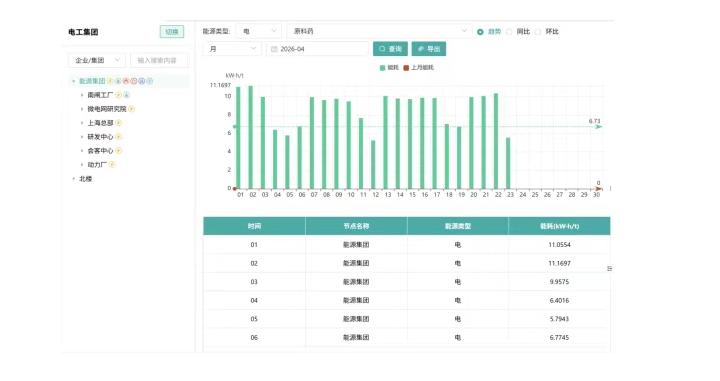Click teal water icon beside 能源集团

pyautogui.click(x=118, y=81)
